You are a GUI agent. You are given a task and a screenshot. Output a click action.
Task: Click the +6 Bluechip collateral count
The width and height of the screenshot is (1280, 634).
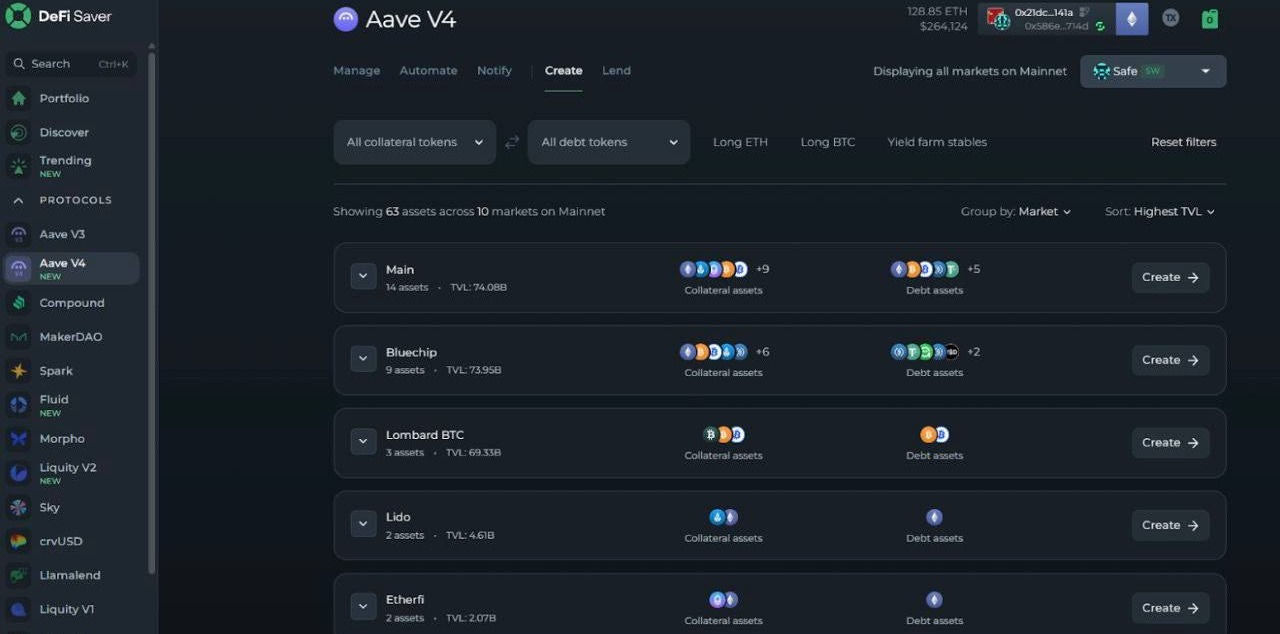(x=763, y=352)
